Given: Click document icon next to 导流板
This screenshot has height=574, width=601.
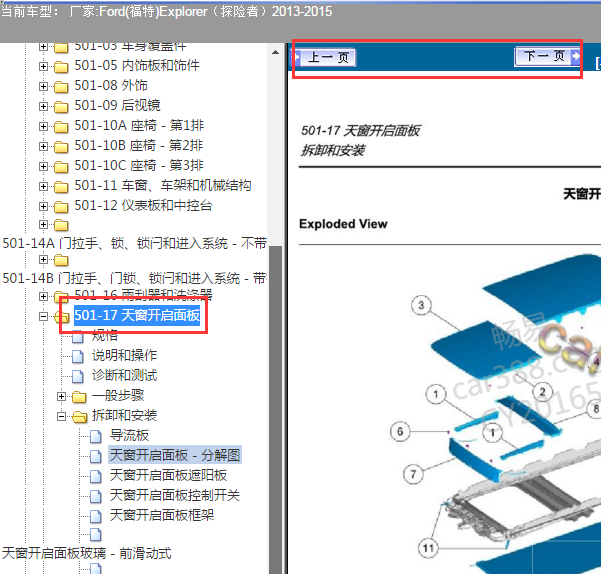Looking at the screenshot, I should coord(96,436).
